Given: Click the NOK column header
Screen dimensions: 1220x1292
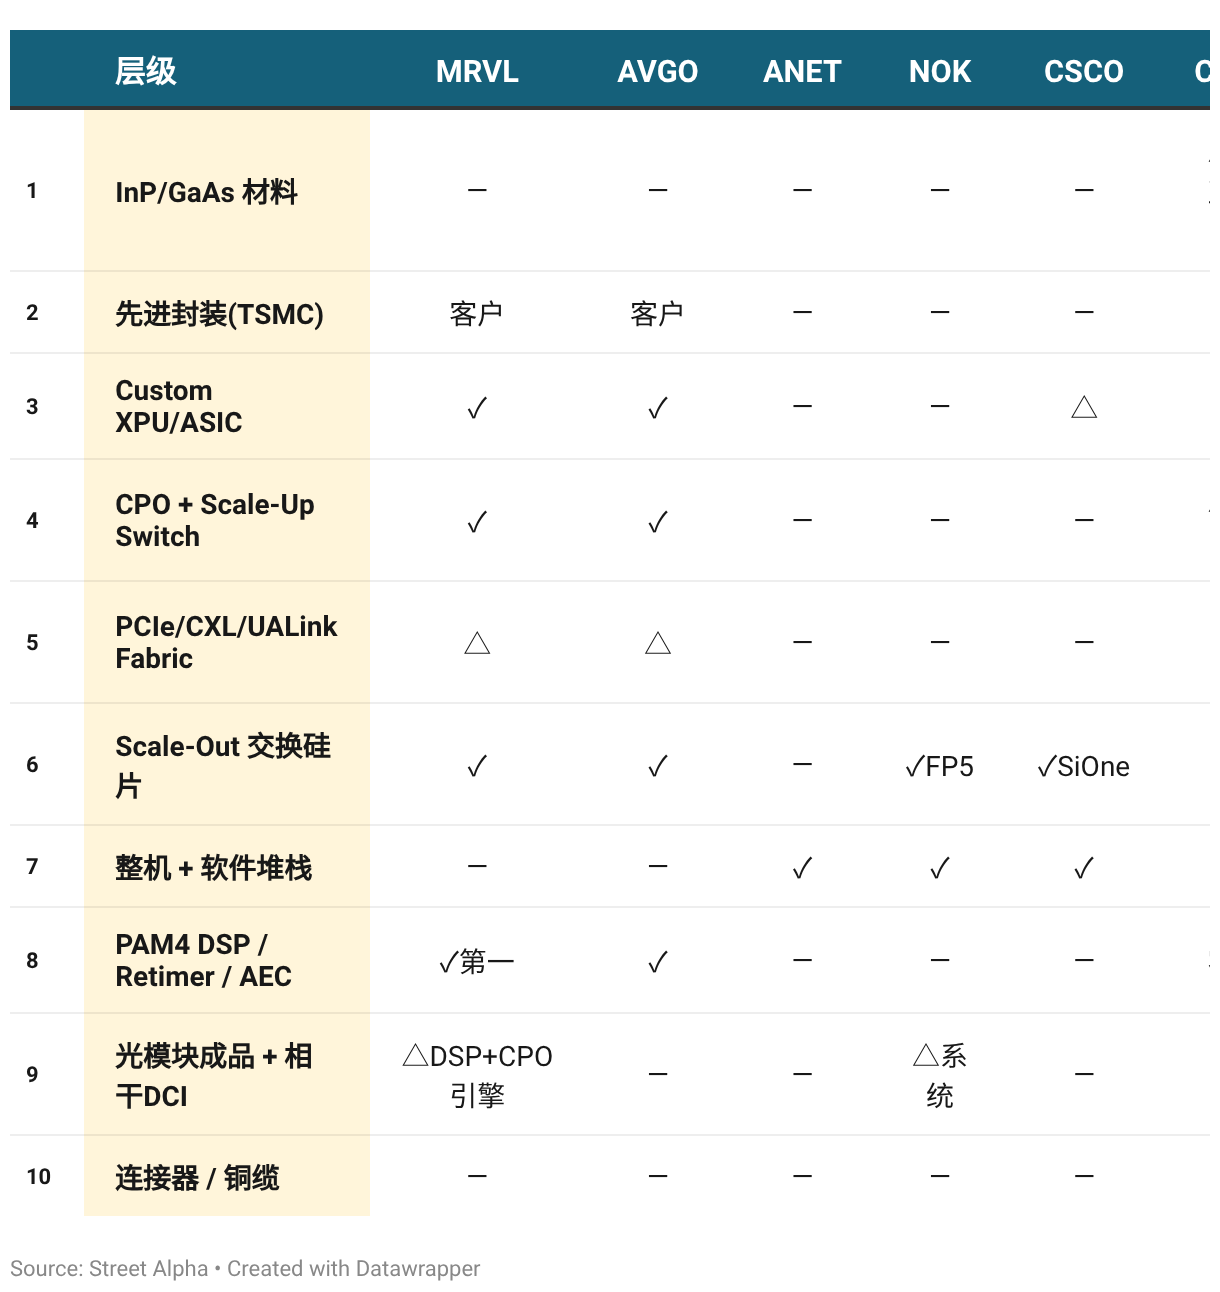Looking at the screenshot, I should pyautogui.click(x=940, y=71).
